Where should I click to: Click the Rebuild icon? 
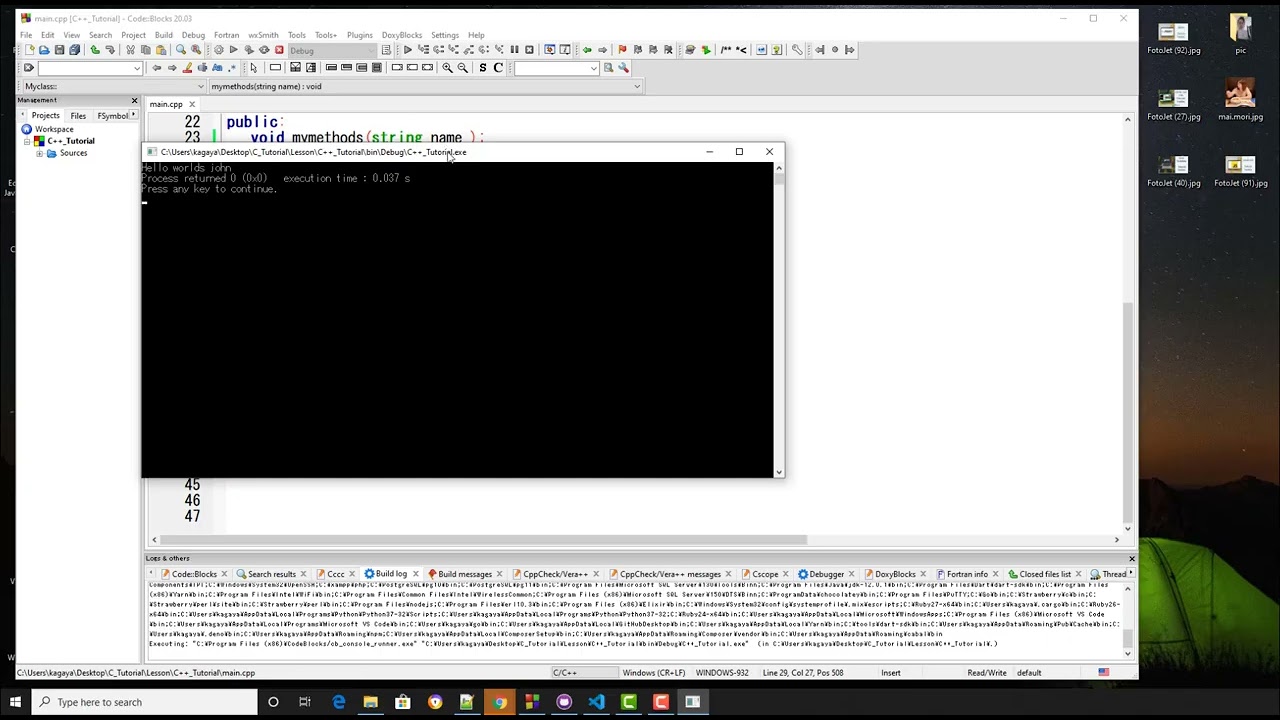pyautogui.click(x=264, y=50)
